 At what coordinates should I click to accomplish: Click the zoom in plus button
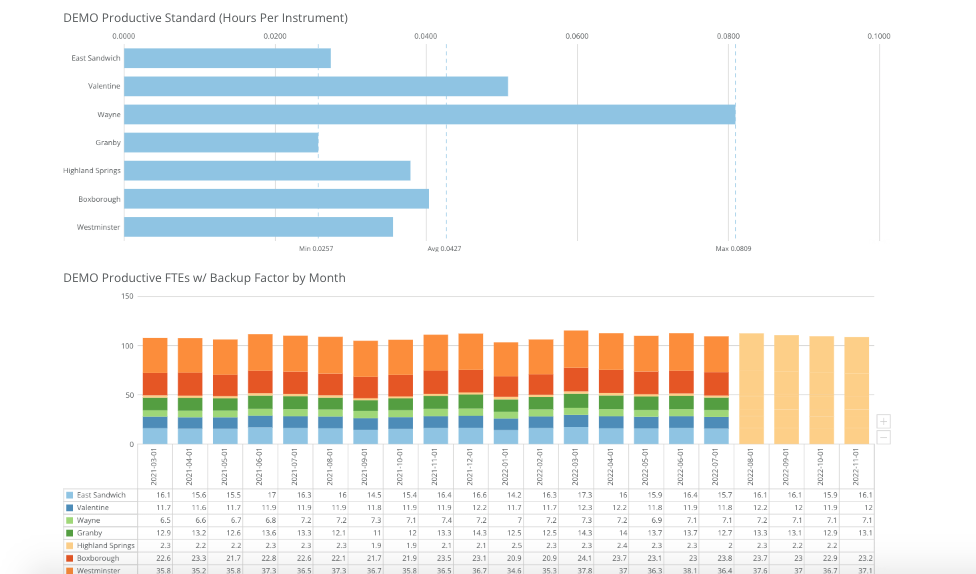(883, 421)
